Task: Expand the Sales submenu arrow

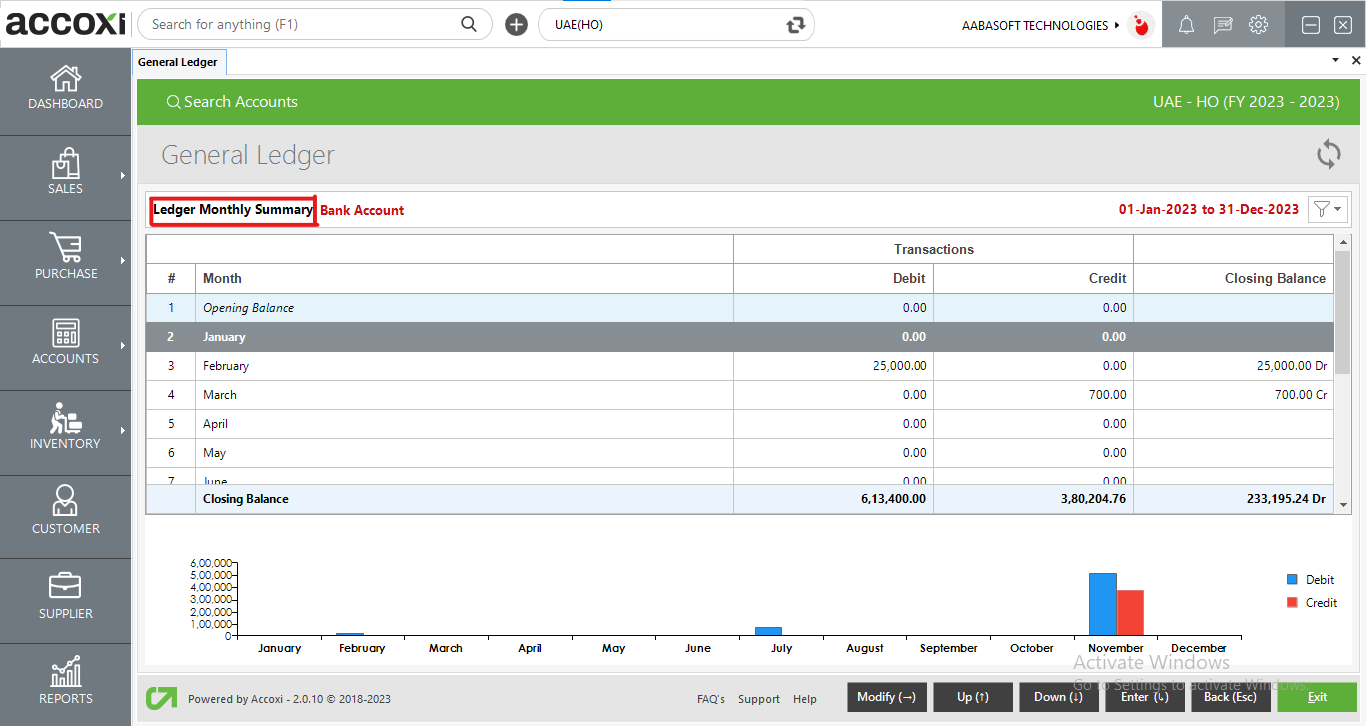Action: point(123,176)
